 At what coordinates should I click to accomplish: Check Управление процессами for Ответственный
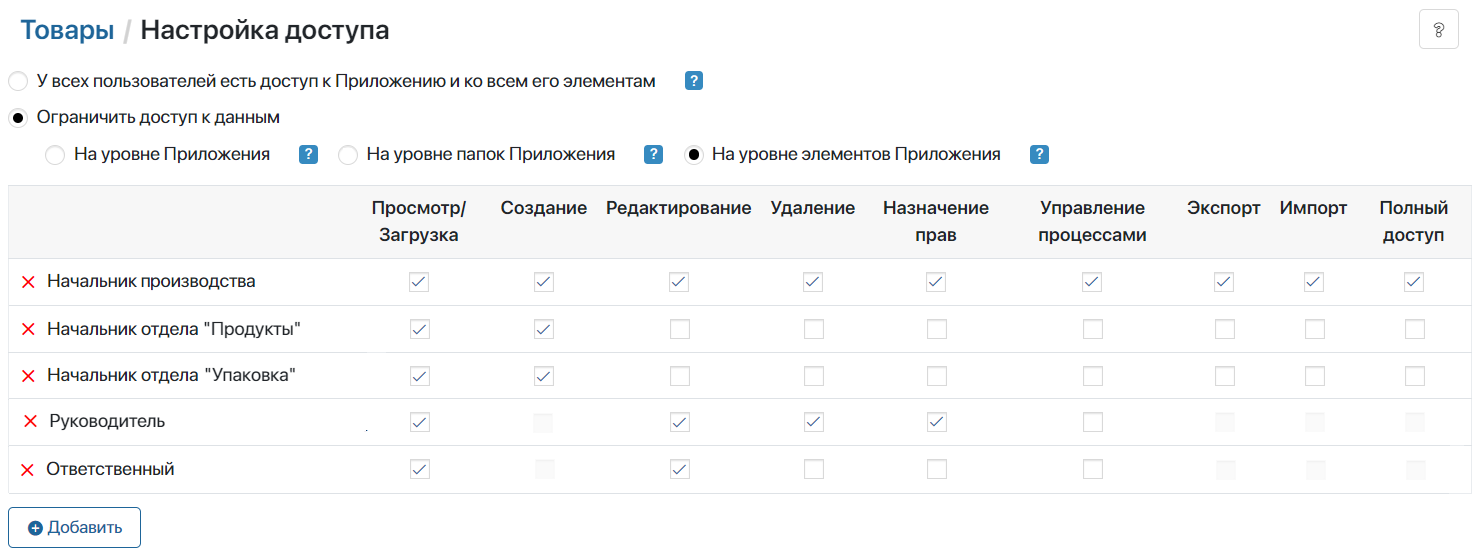pyautogui.click(x=1093, y=469)
